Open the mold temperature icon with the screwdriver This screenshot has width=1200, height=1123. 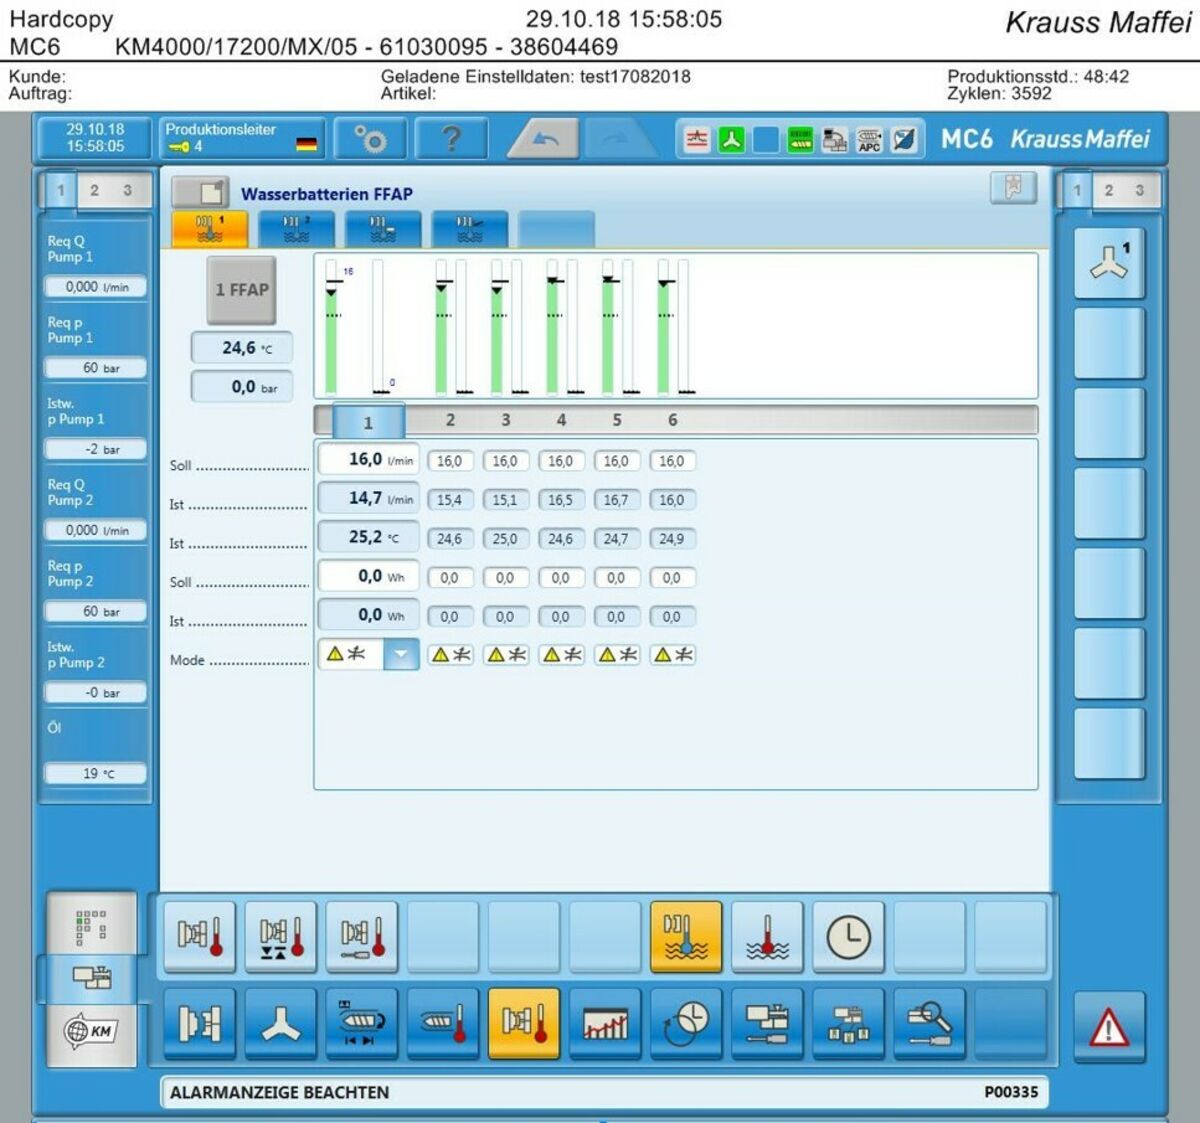[361, 936]
